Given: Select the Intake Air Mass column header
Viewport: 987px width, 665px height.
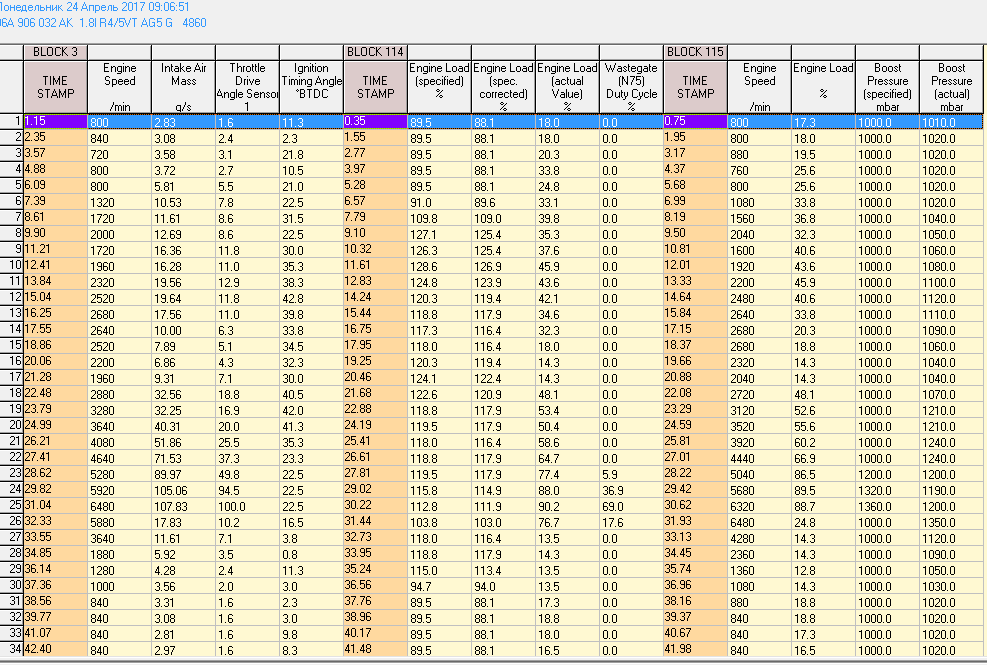Looking at the screenshot, I should [183, 86].
